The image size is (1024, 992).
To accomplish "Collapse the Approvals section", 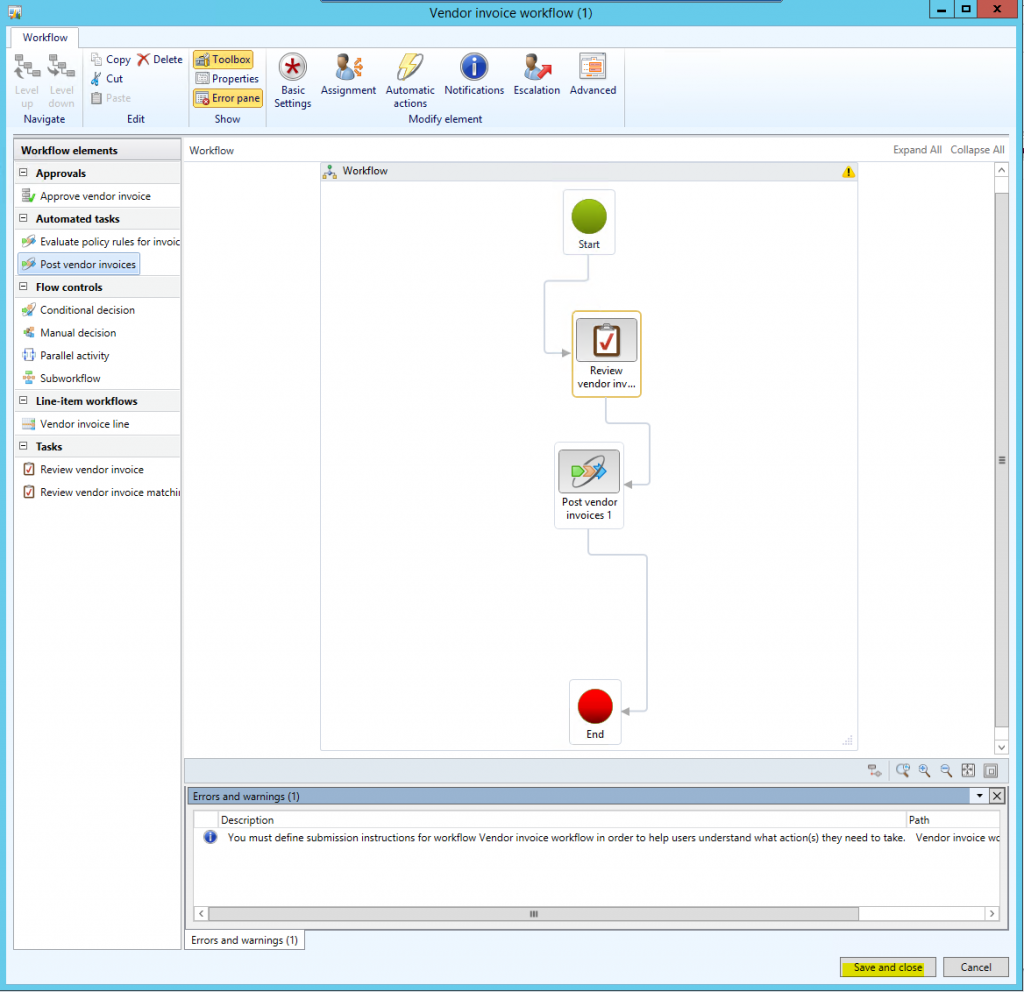I will click(x=22, y=173).
